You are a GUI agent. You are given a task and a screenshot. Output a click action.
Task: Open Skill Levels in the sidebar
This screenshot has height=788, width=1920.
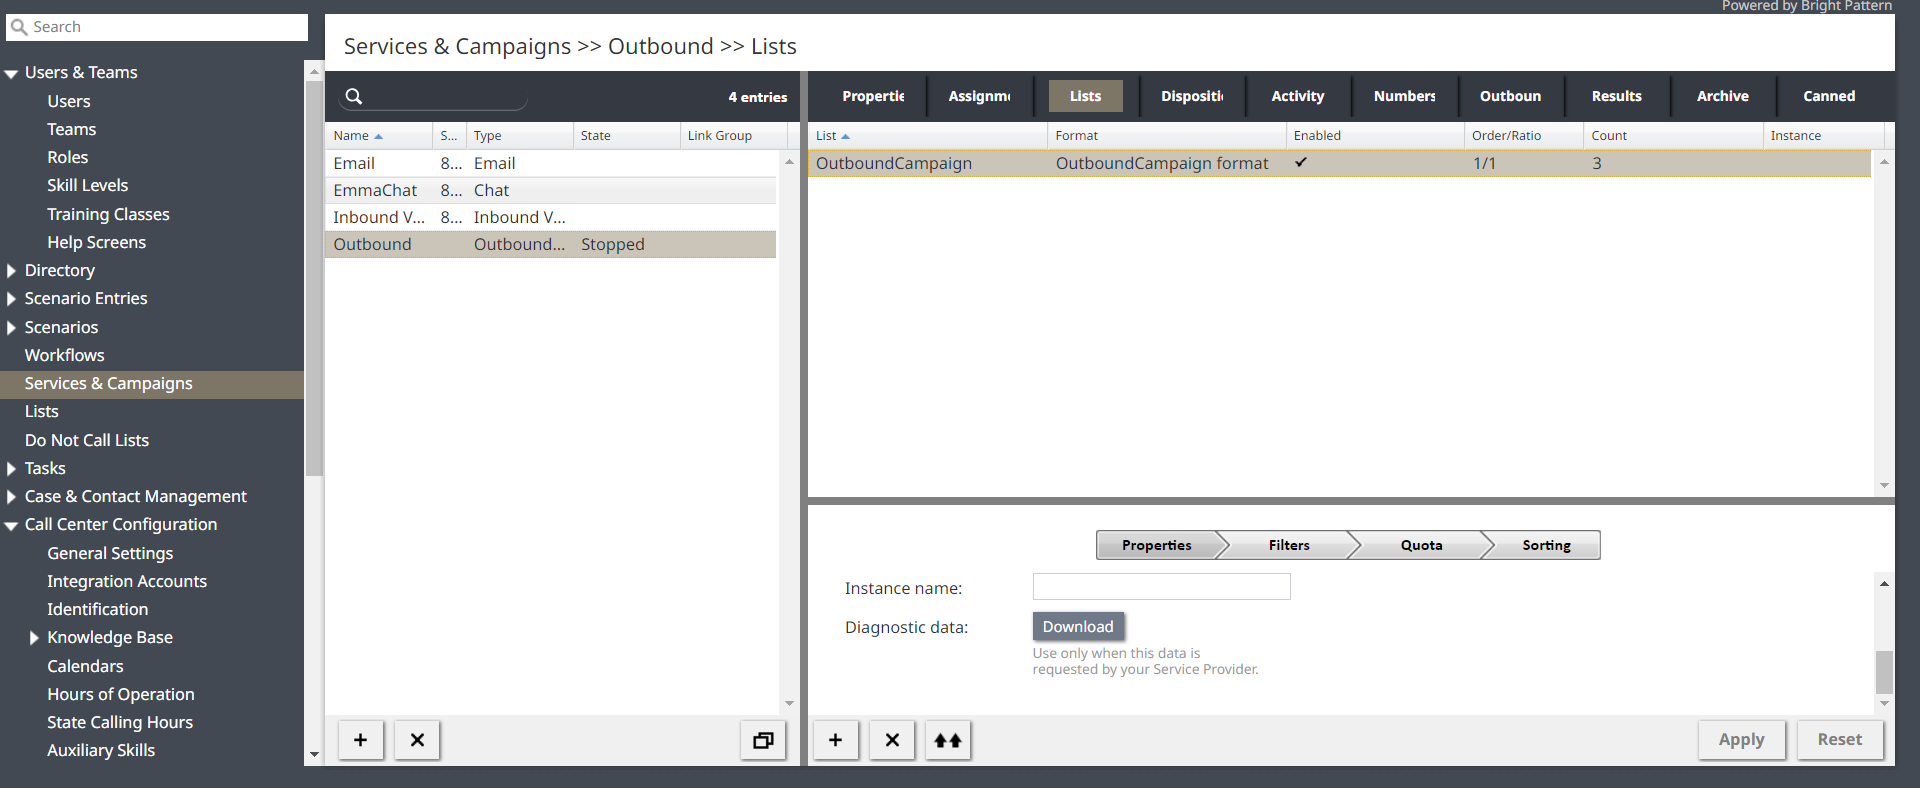(x=88, y=186)
